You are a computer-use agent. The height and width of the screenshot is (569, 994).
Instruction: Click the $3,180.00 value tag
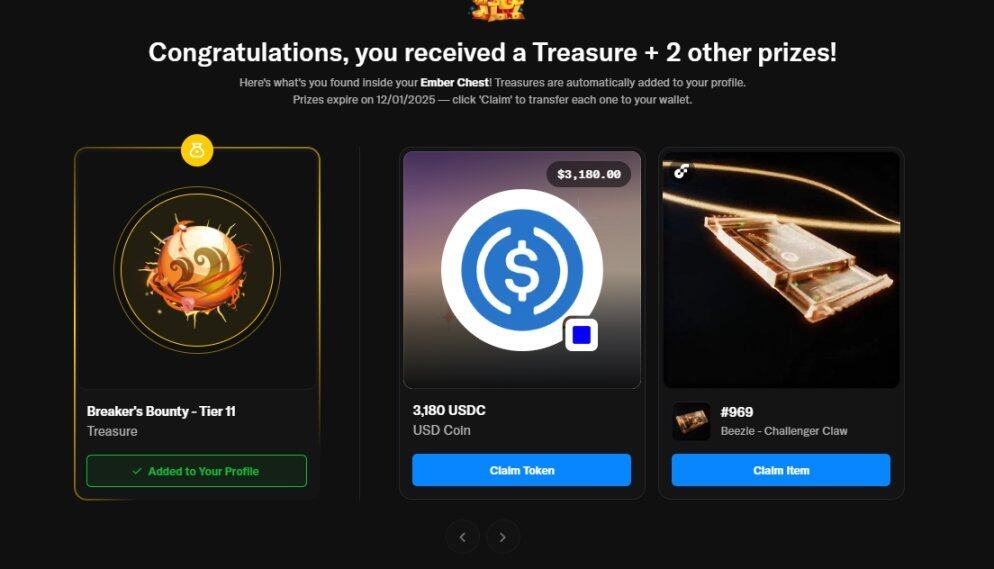click(589, 174)
